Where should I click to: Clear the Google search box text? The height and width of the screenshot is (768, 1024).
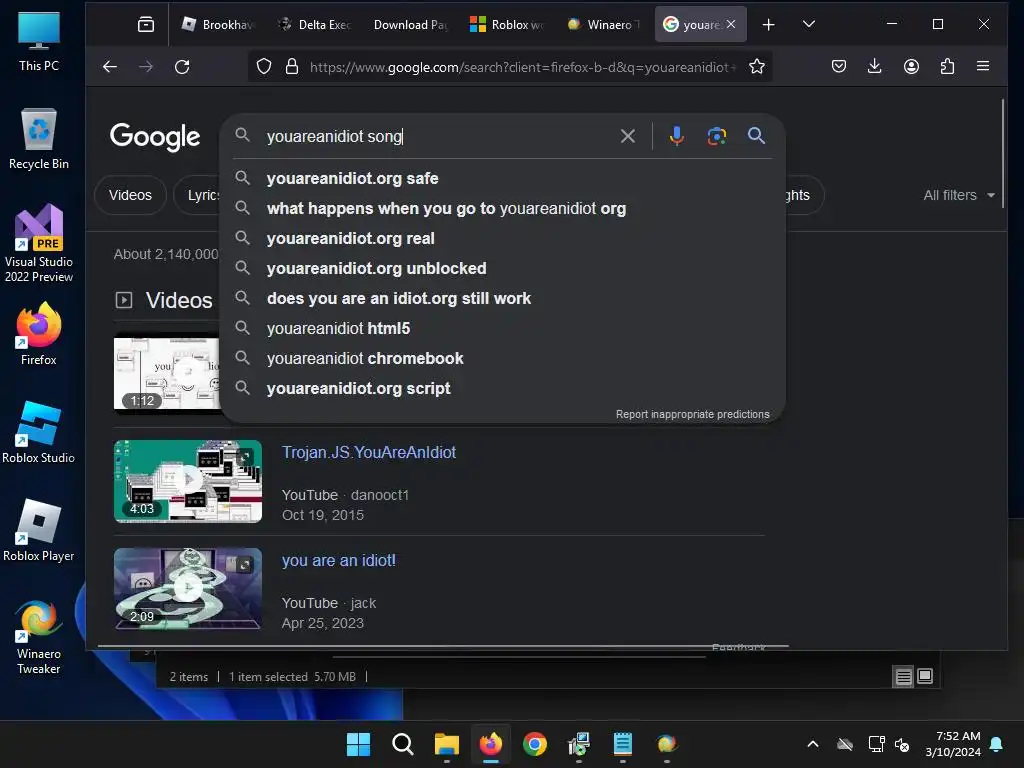[628, 136]
